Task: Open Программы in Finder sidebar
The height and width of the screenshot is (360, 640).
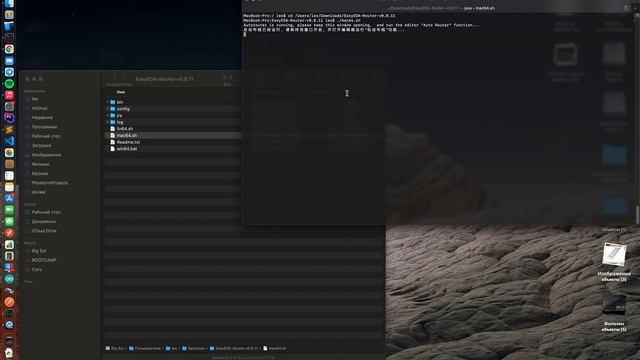Action: [x=44, y=127]
